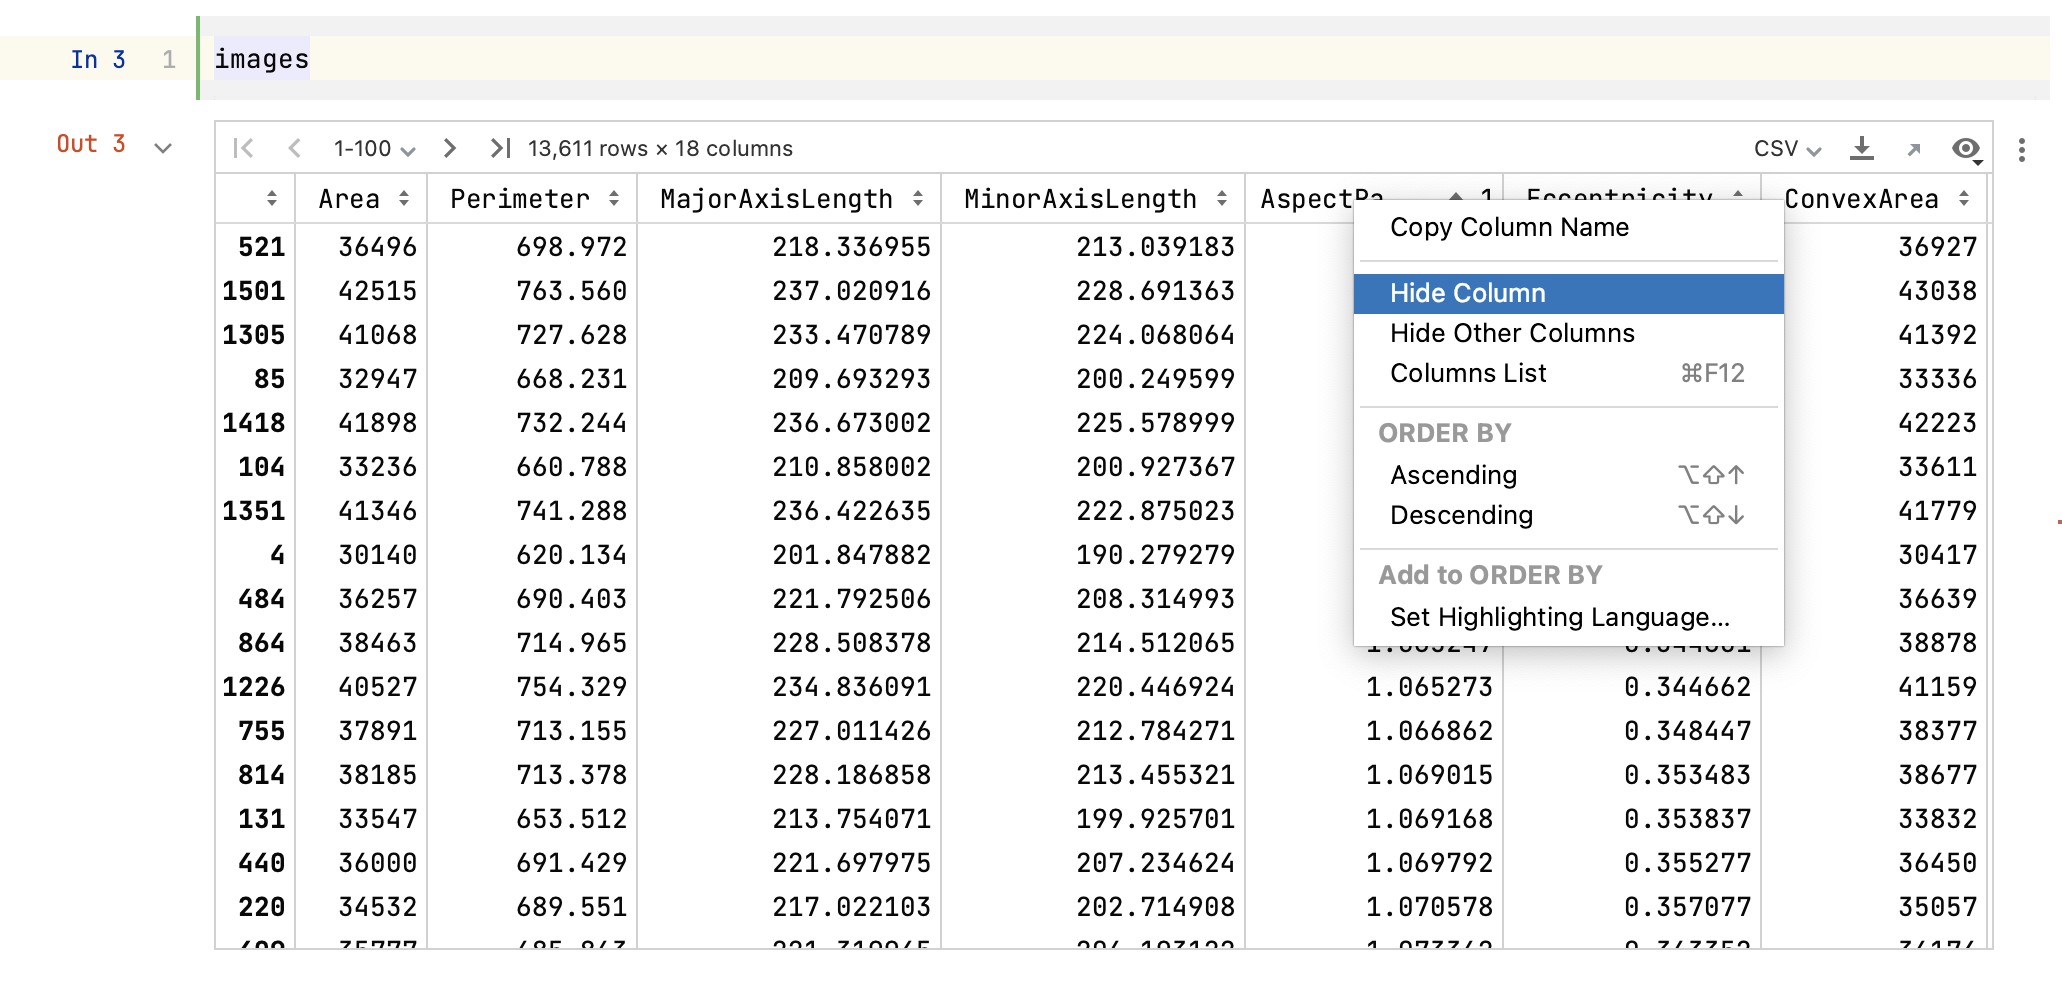Viewport: 2062px width, 990px height.
Task: Open table in new tab arrow icon
Action: pos(1914,149)
